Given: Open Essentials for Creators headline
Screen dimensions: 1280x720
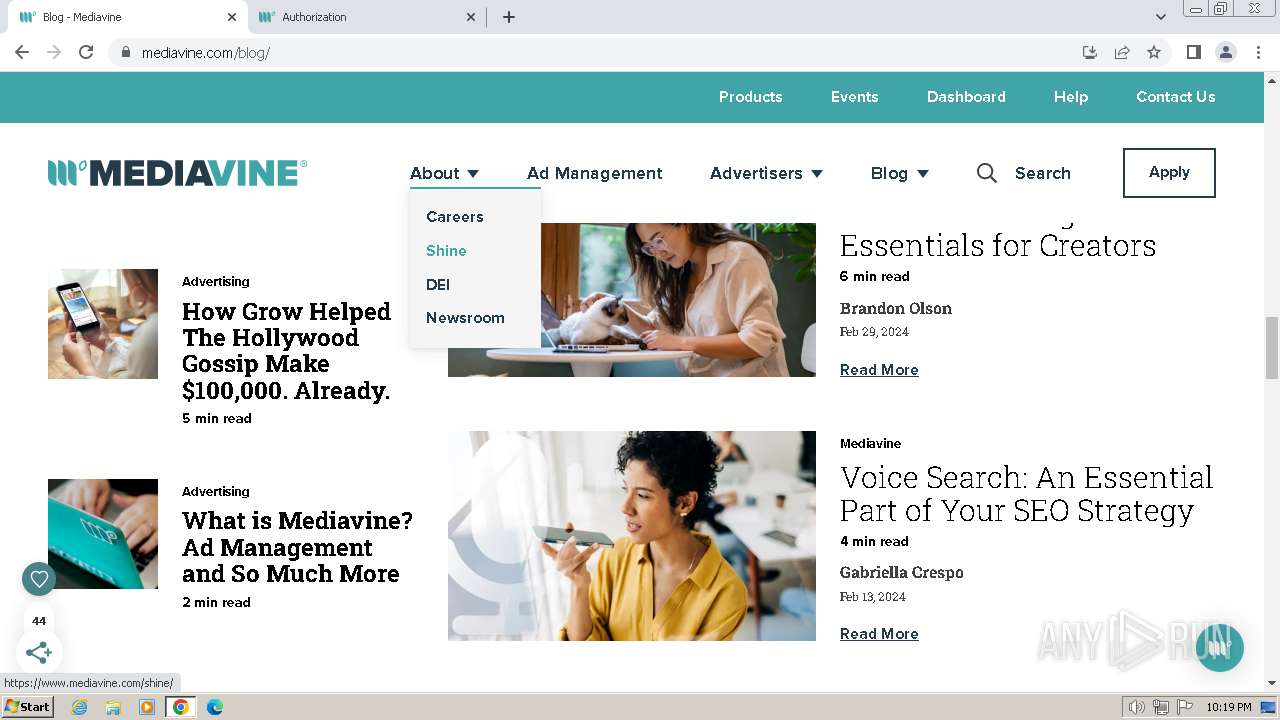Looking at the screenshot, I should click(x=998, y=244).
